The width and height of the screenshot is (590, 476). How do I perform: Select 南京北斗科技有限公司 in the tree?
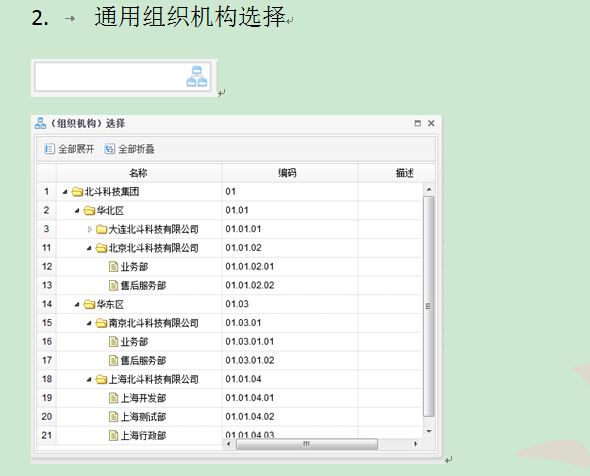point(153,323)
